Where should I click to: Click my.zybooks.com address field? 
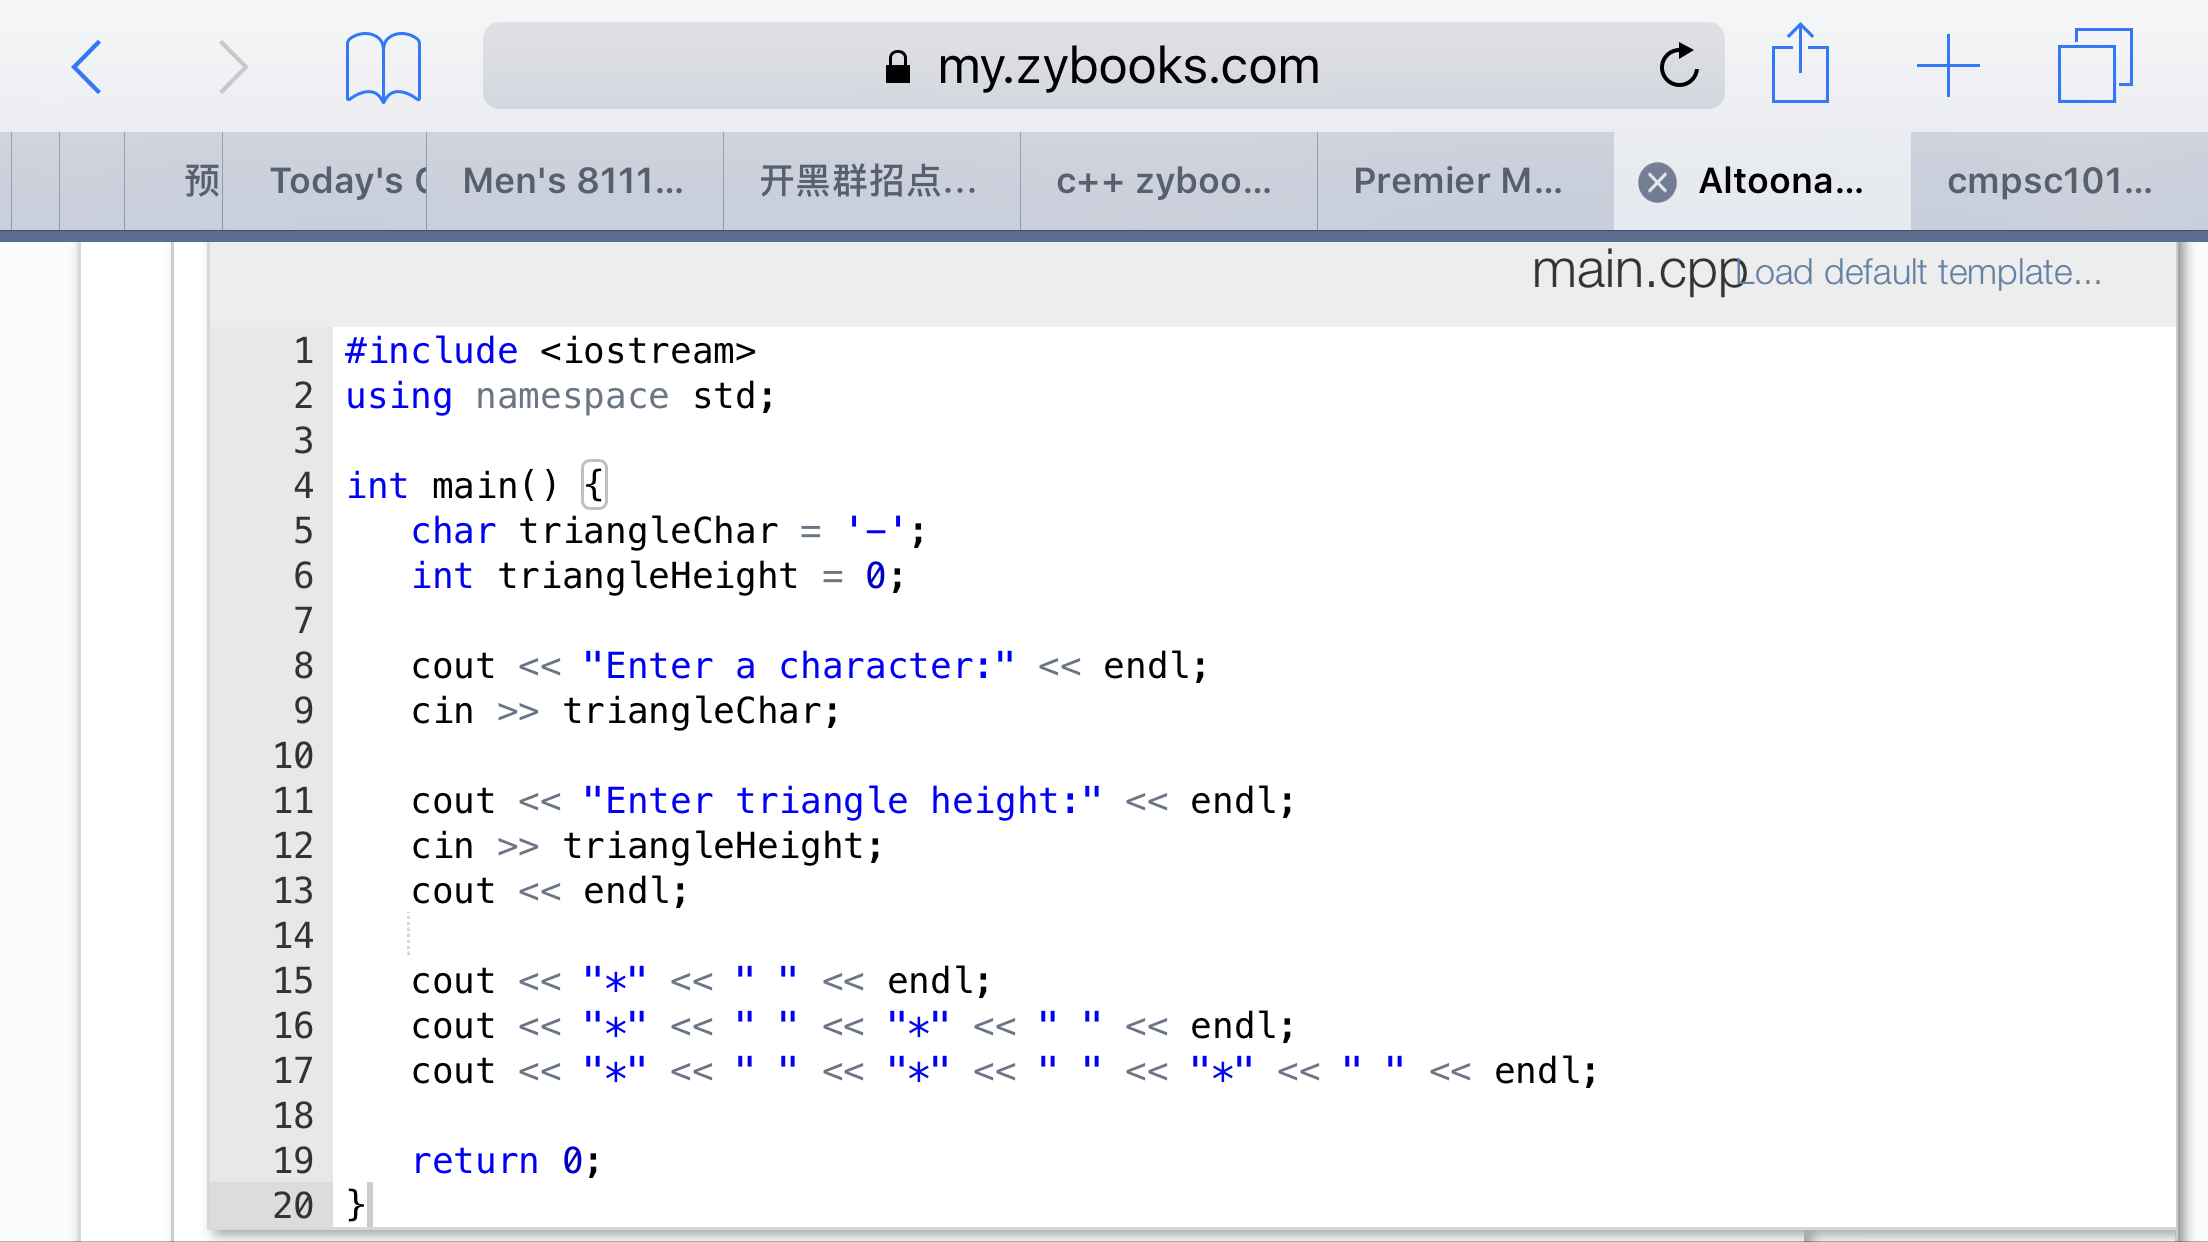(x=1127, y=67)
